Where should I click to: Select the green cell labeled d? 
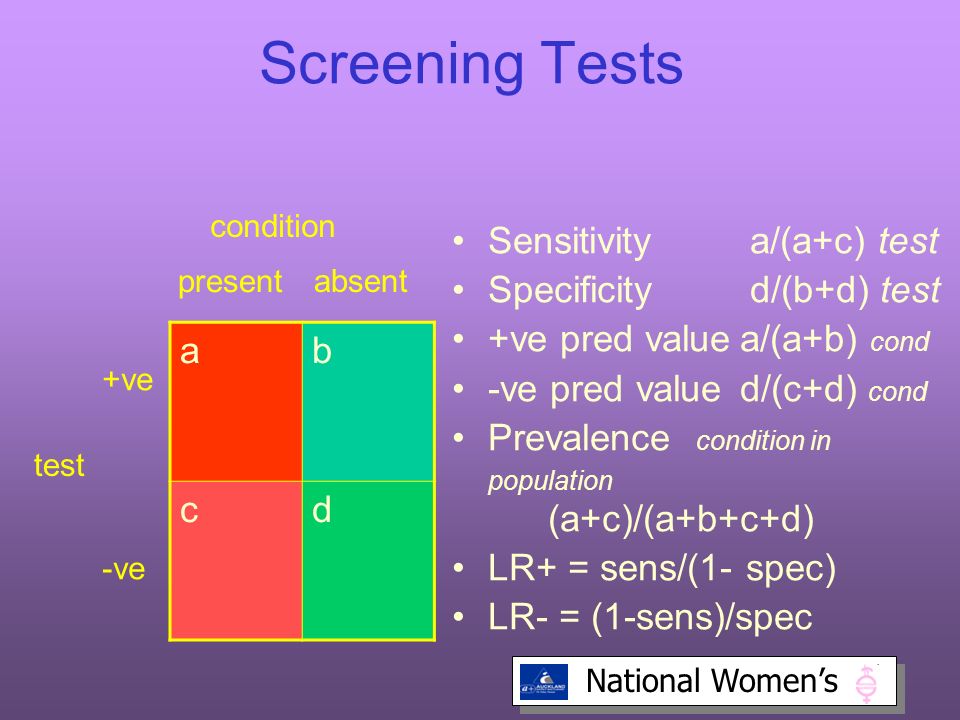[x=368, y=560]
